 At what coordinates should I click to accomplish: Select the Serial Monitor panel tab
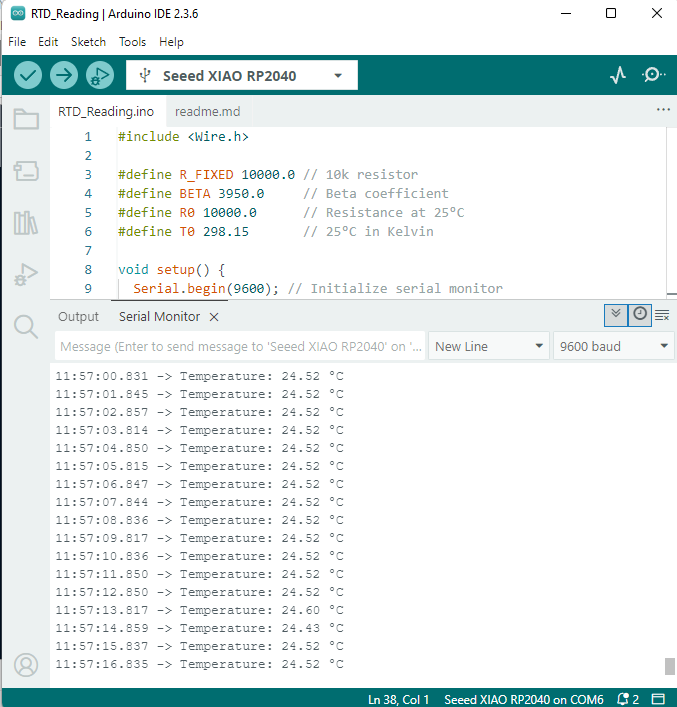point(159,317)
